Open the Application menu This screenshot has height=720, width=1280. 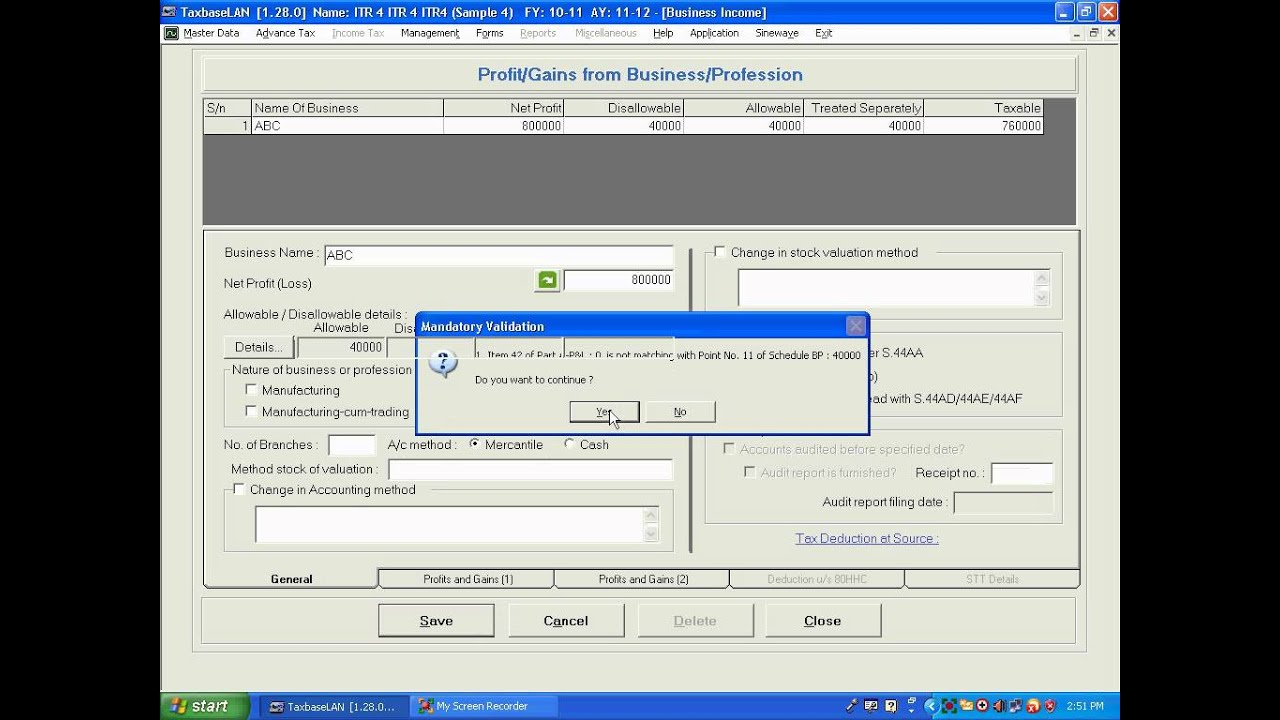tap(714, 33)
